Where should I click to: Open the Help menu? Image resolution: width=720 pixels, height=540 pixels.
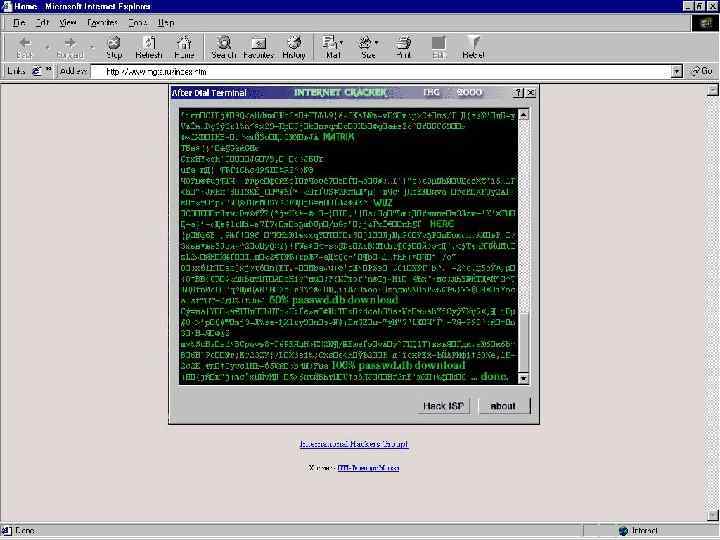(166, 22)
